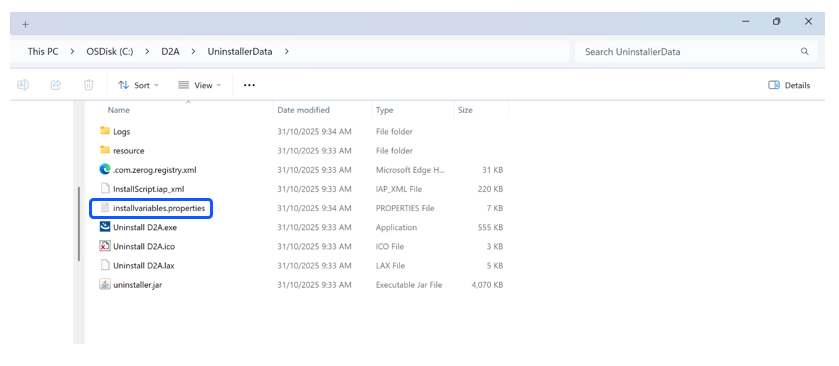839x366 pixels.
Task: Go to D2A breadcrumb
Action: [x=170, y=52]
